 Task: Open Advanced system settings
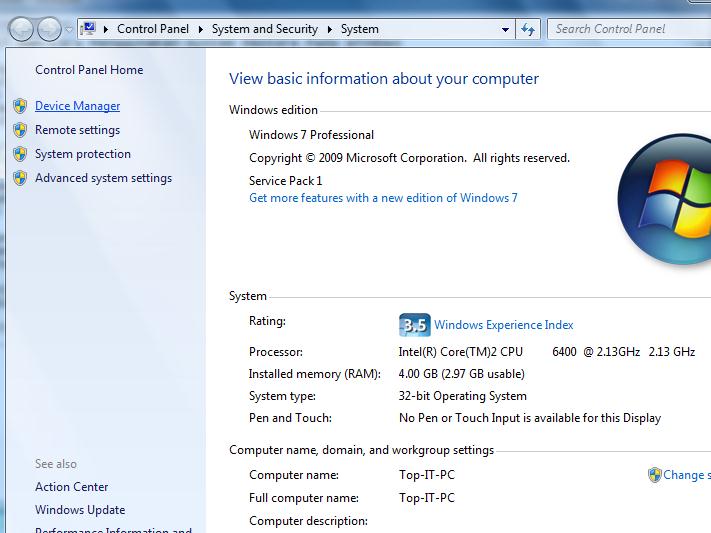104,178
